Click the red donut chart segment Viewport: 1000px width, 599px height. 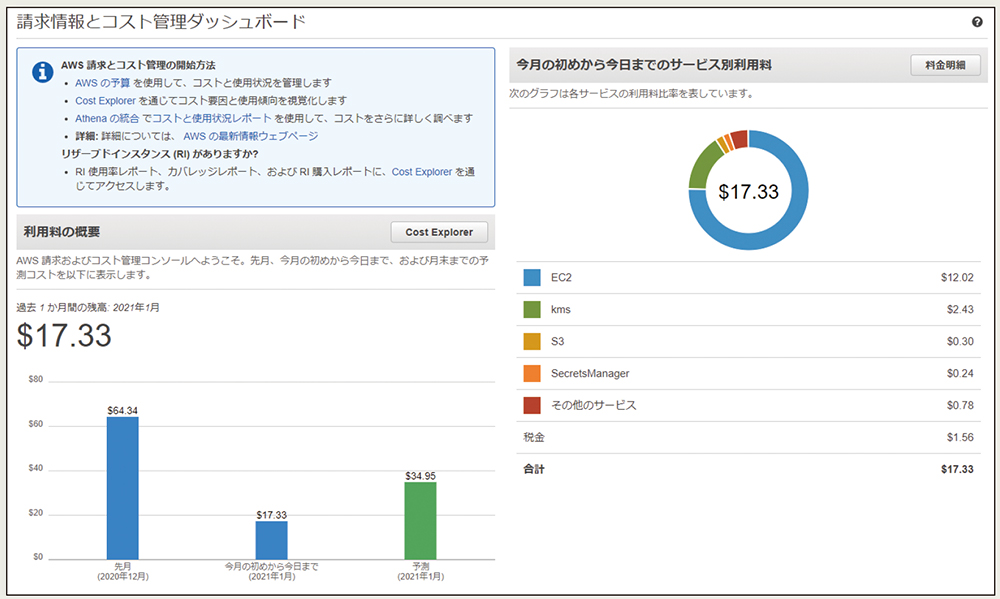[739, 139]
